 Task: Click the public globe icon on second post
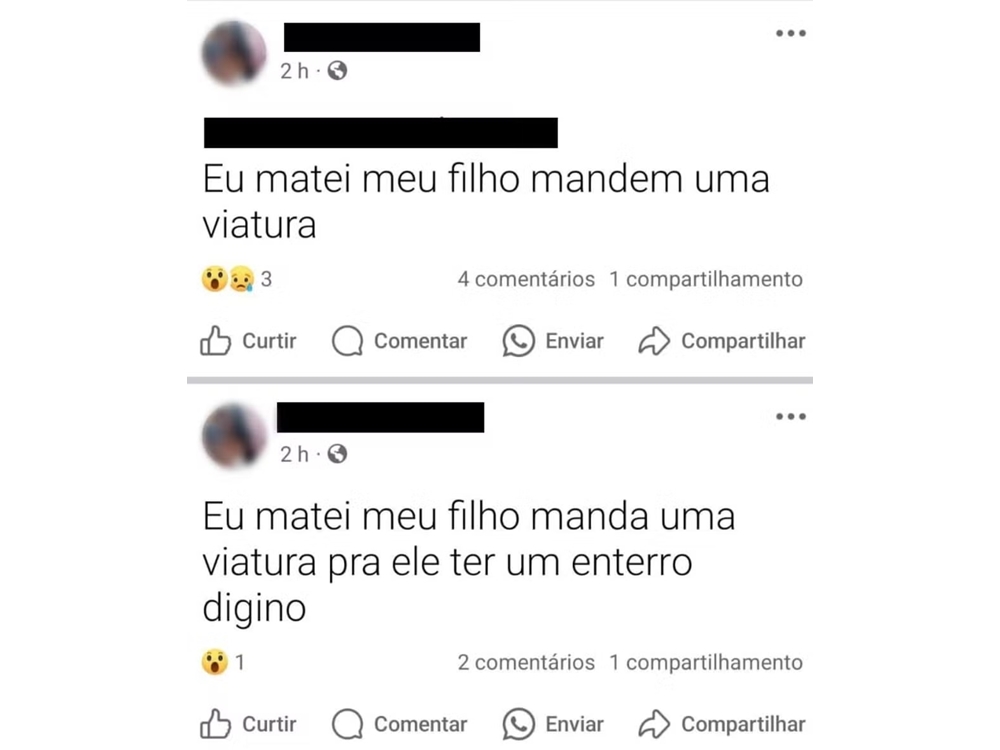[x=337, y=453]
